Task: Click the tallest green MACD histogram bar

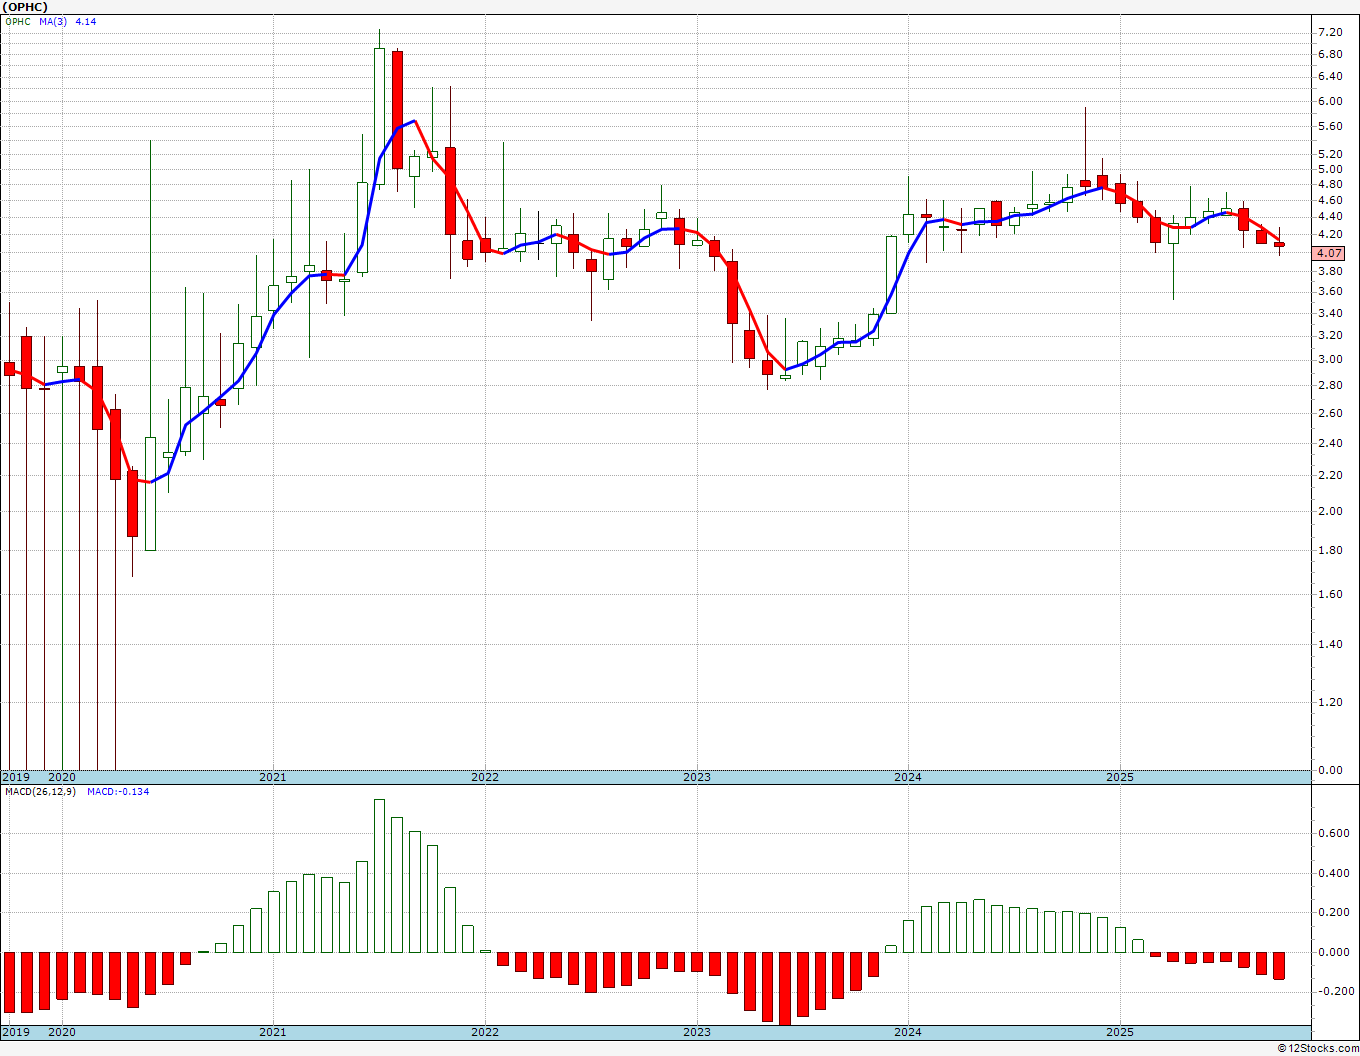Action: [379, 875]
